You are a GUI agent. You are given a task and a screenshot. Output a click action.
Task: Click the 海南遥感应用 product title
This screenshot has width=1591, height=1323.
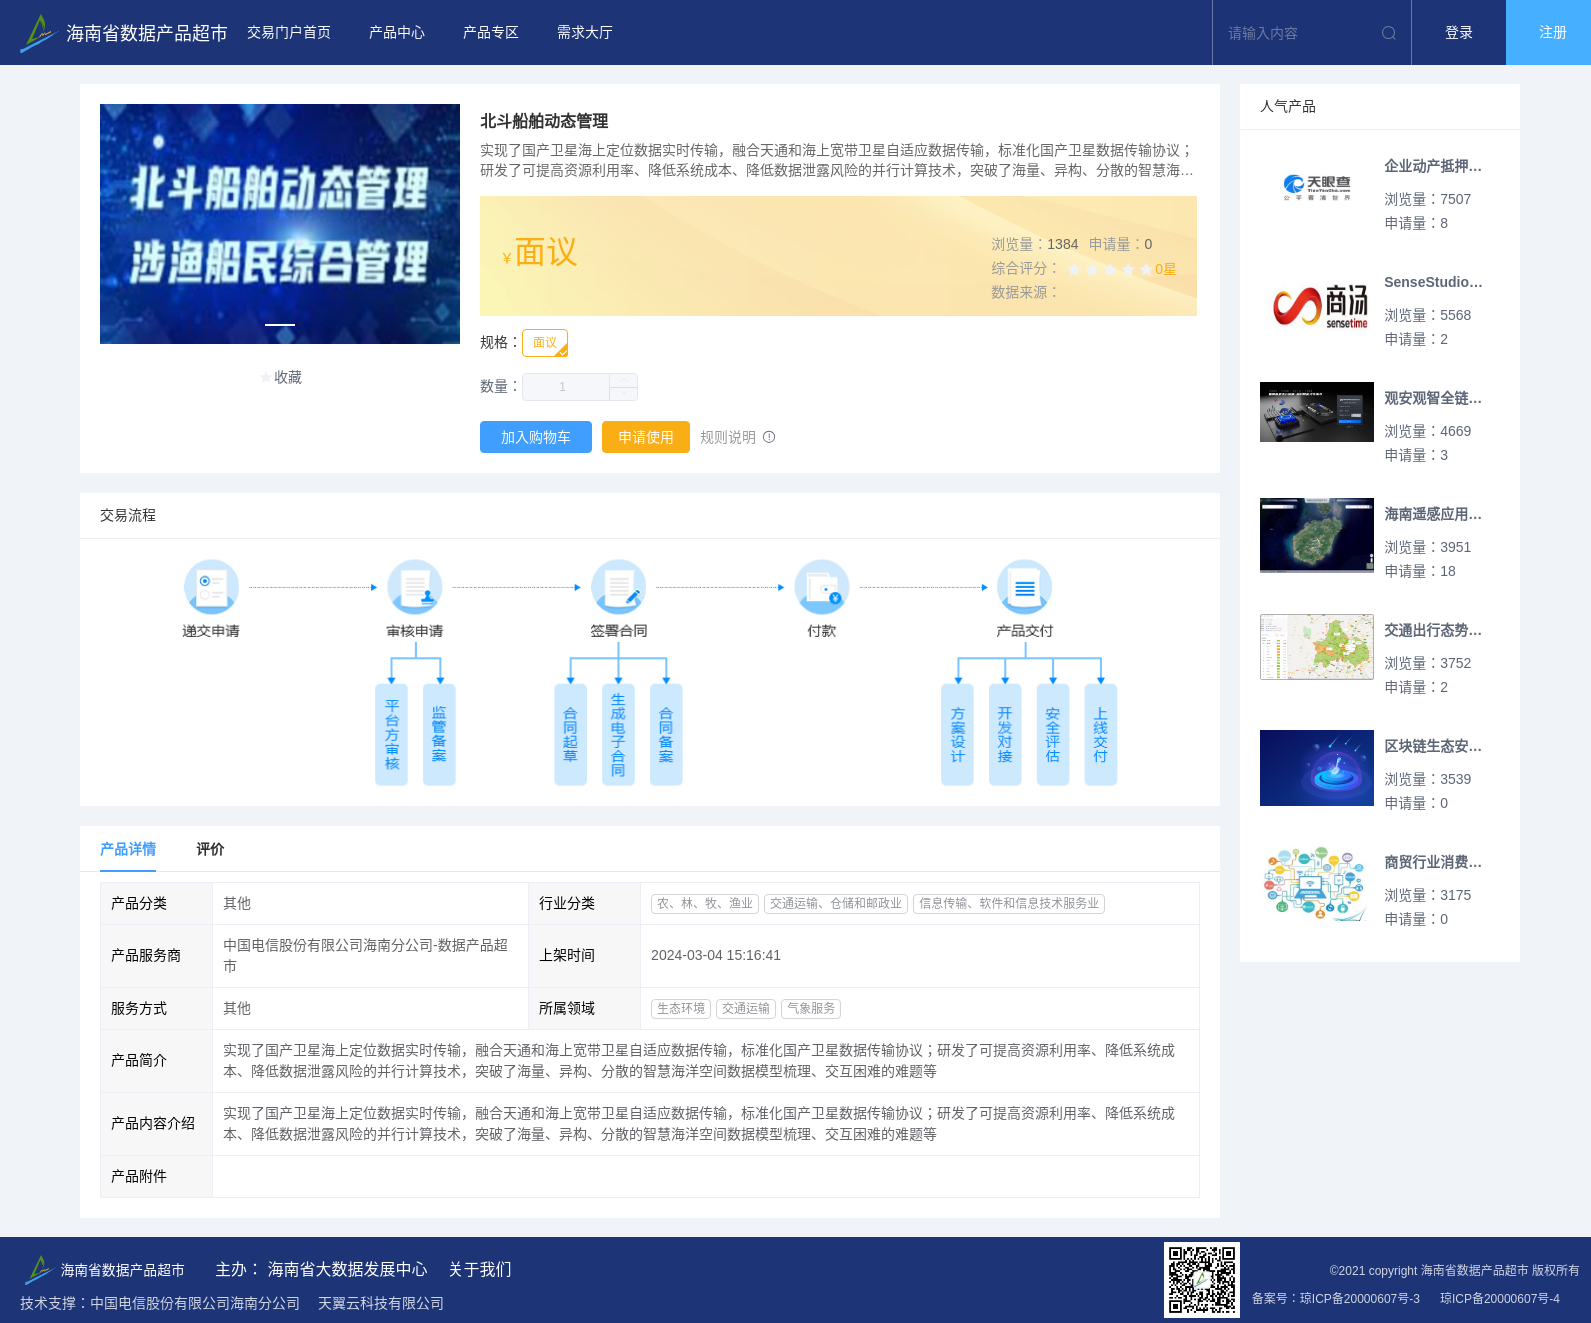(1433, 514)
